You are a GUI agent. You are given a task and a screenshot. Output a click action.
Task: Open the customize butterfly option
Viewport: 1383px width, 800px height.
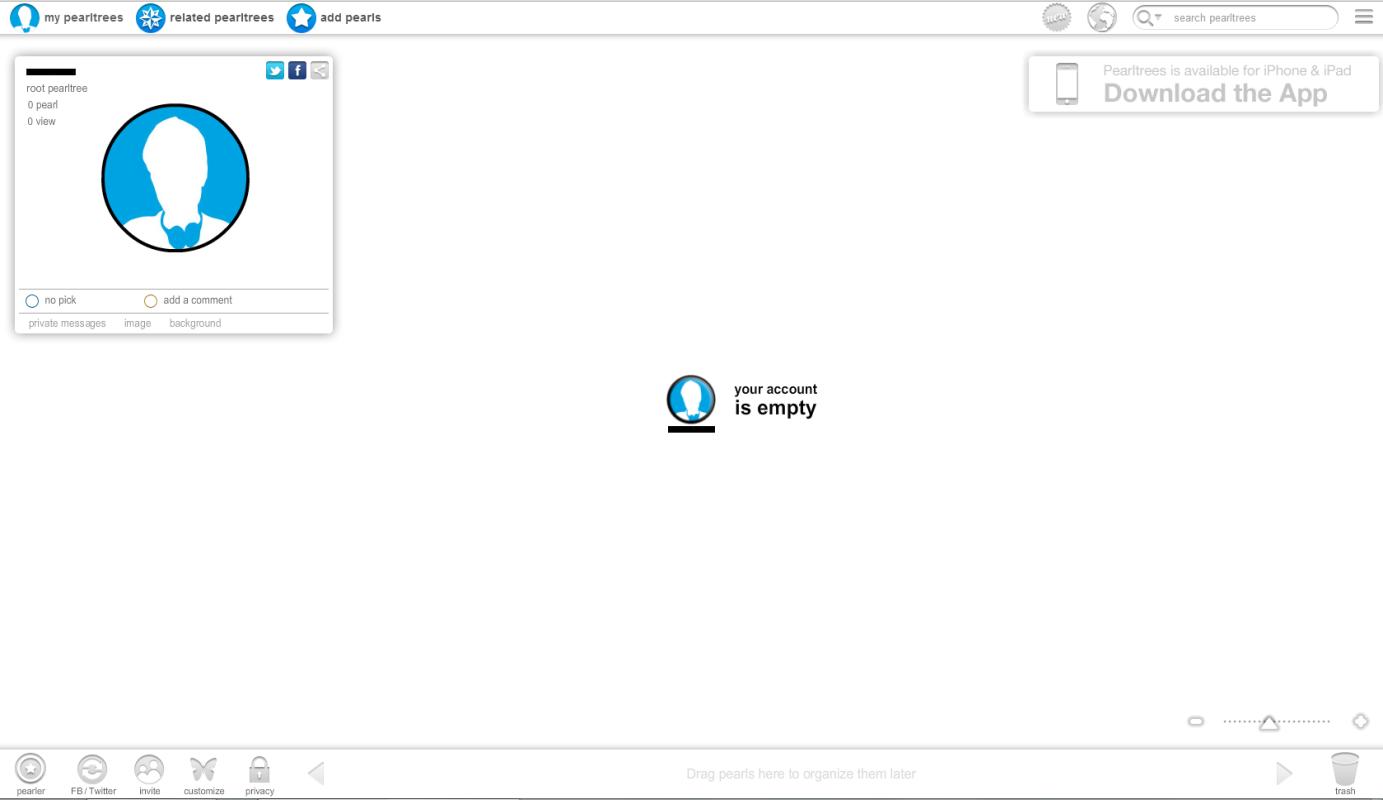pyautogui.click(x=204, y=774)
